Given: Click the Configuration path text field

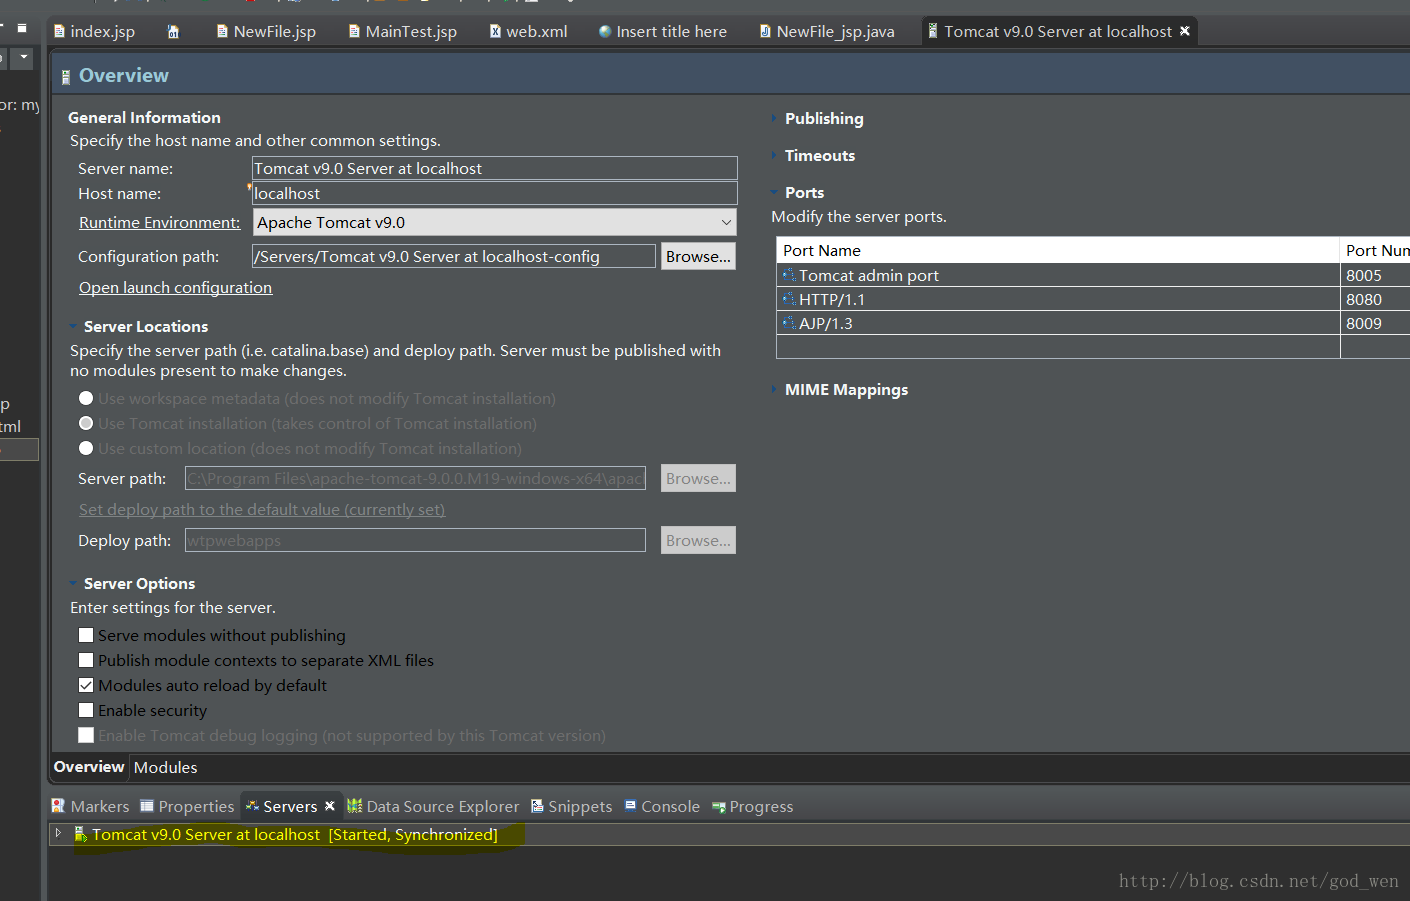Looking at the screenshot, I should [x=454, y=256].
